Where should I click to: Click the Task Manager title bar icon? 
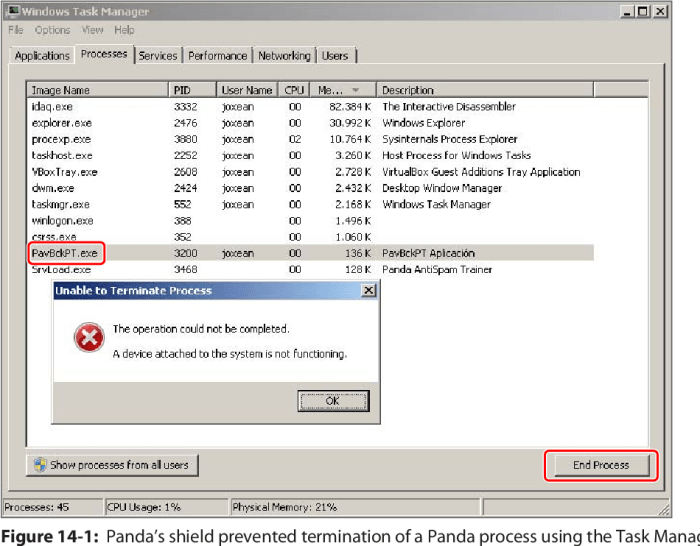[13, 11]
